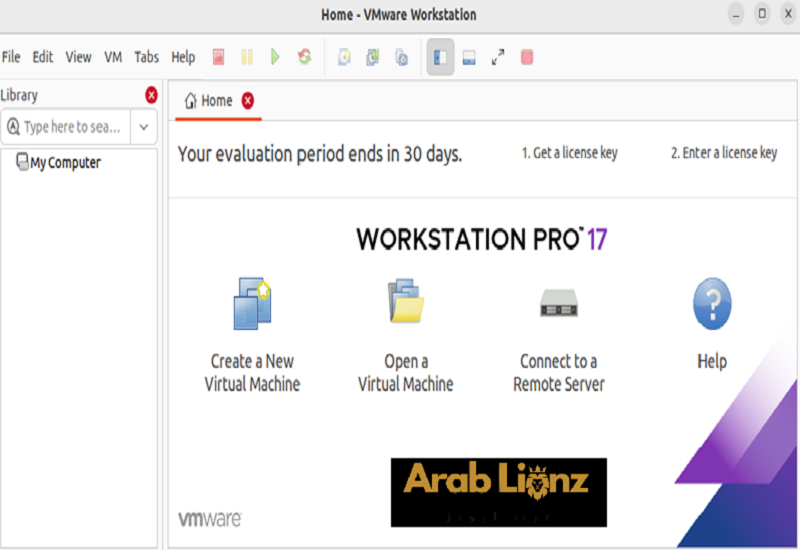The width and height of the screenshot is (800, 550).
Task: Open the Help menu in menu bar
Action: (x=183, y=57)
